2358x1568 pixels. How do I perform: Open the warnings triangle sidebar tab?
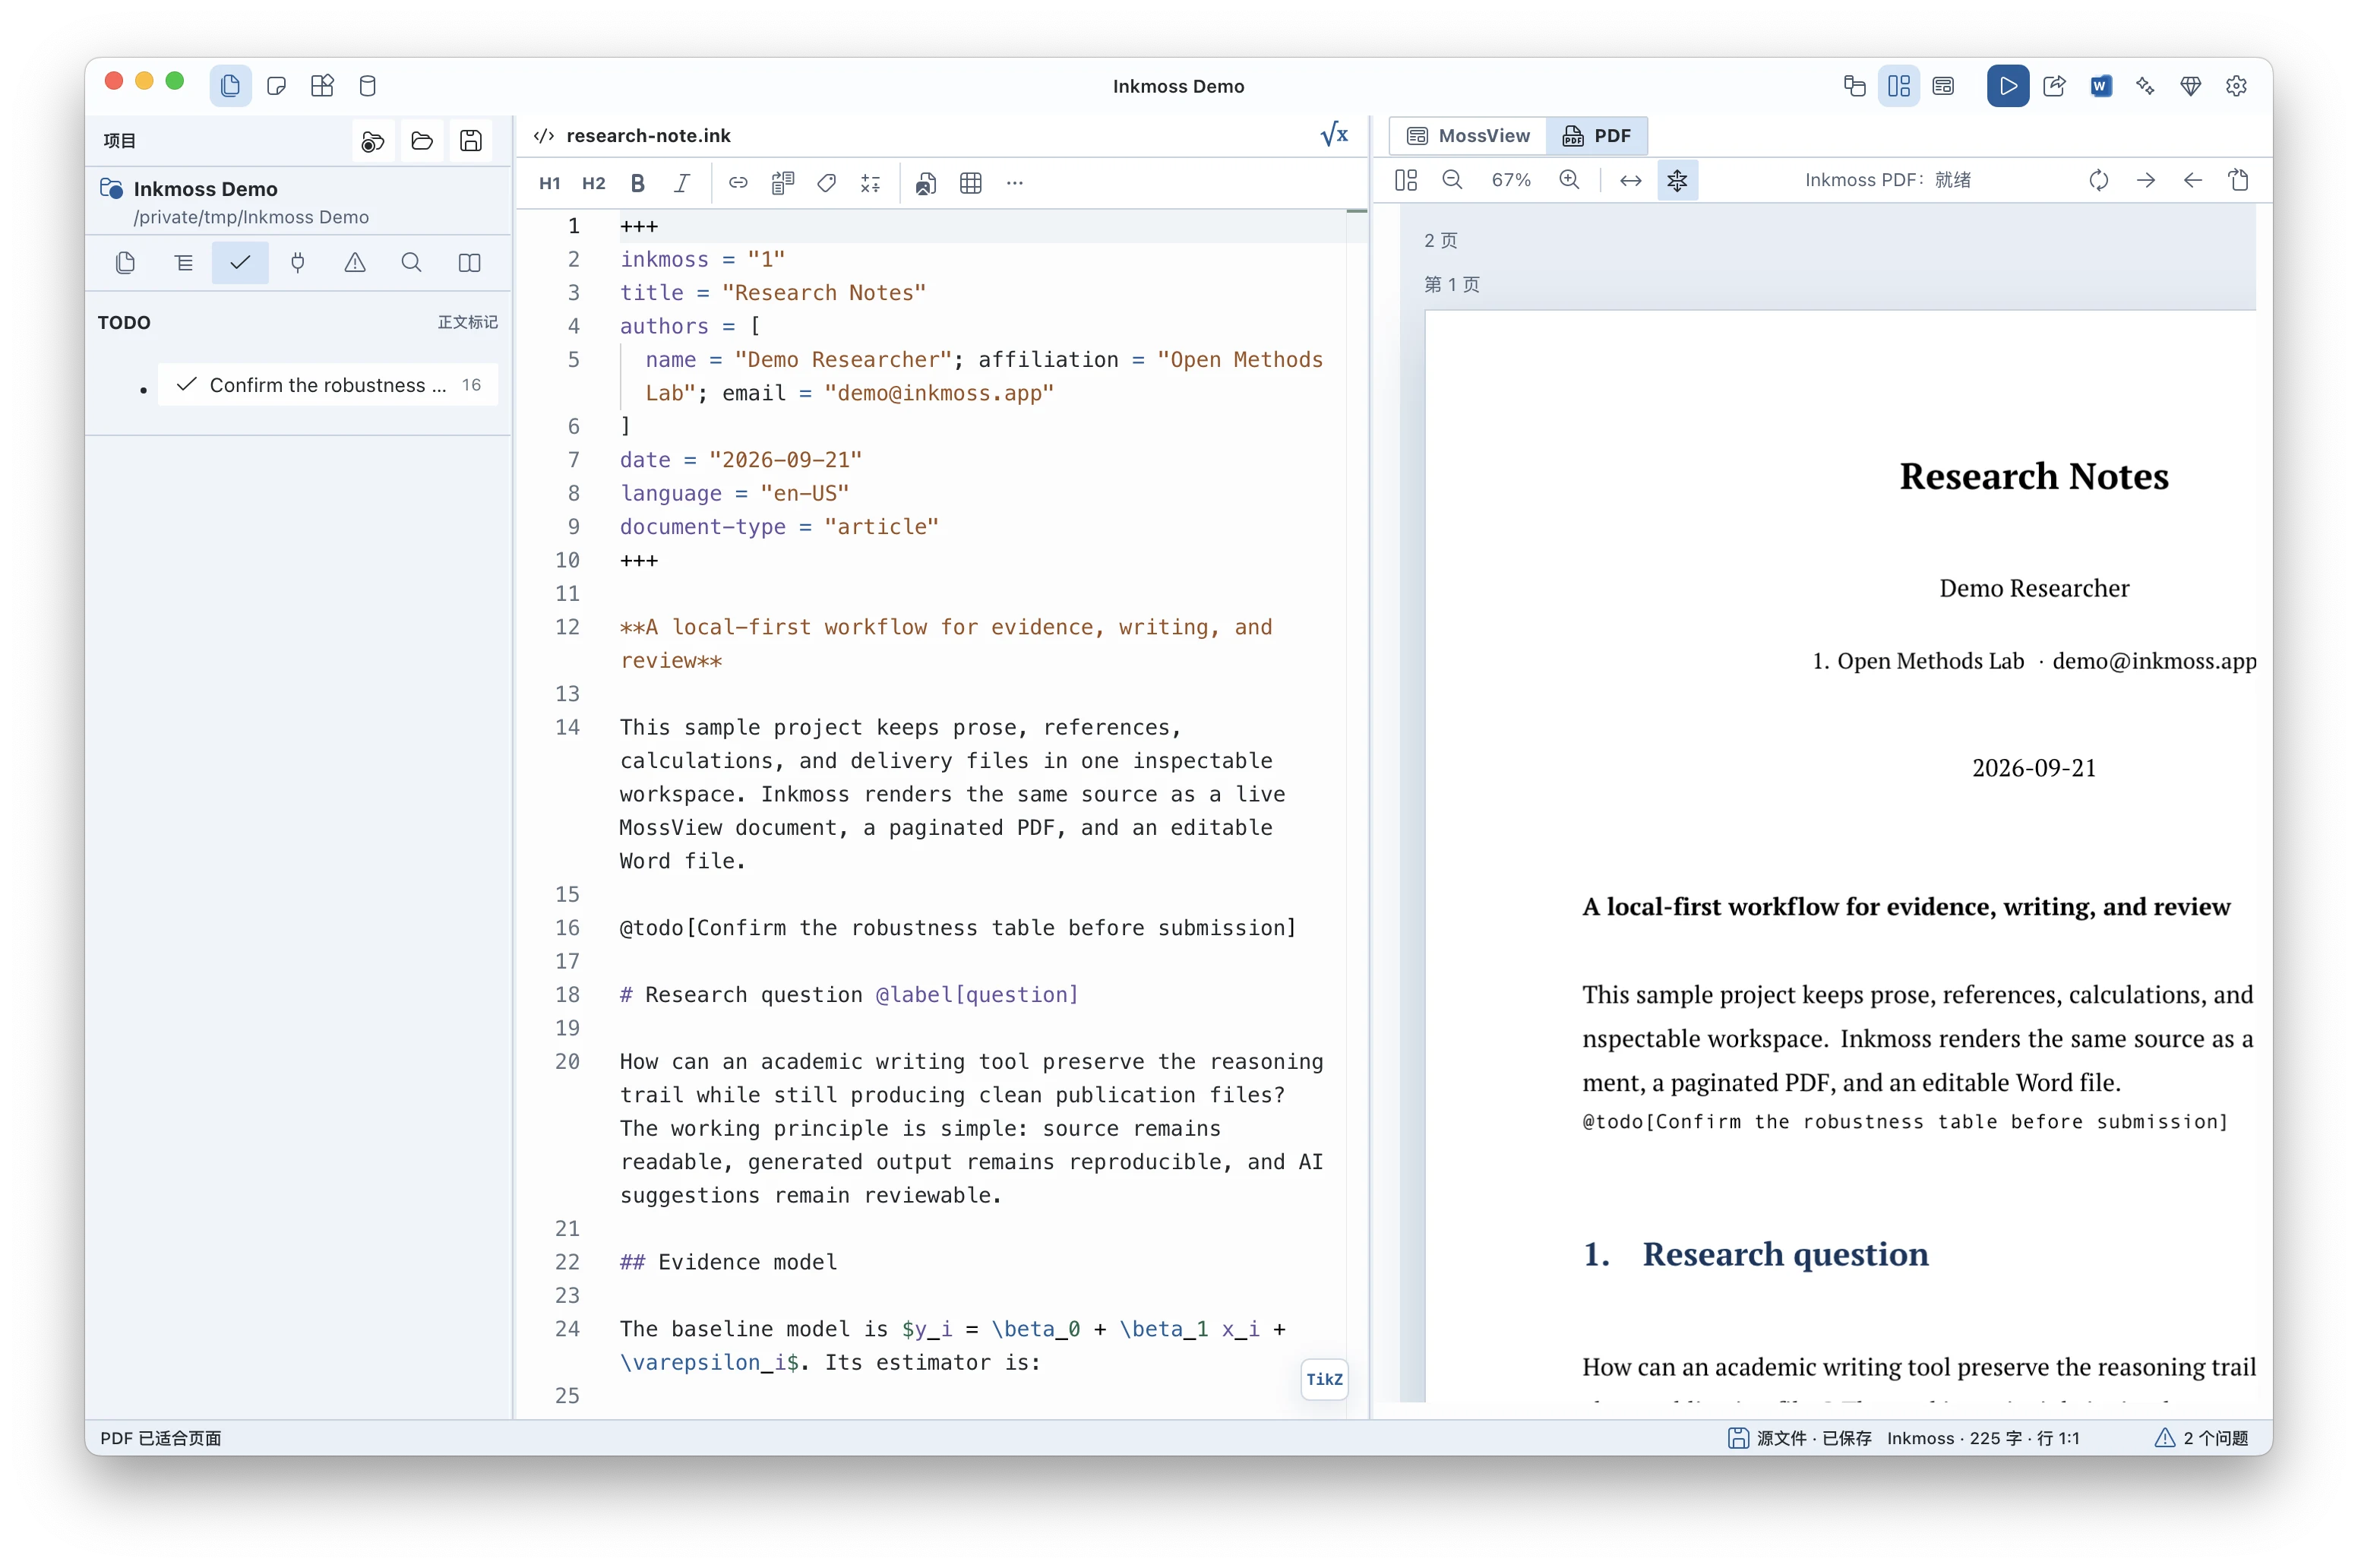355,263
